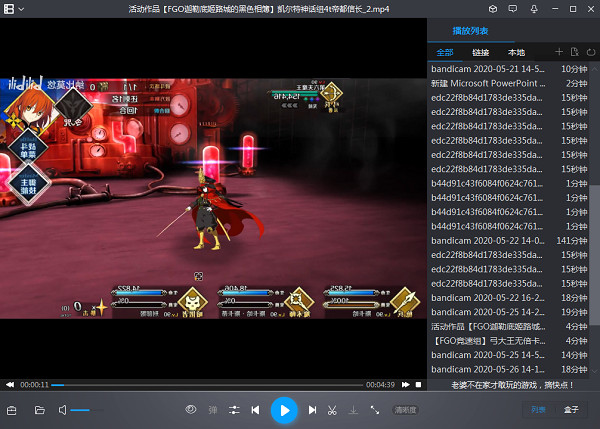Select bandicam 2020-05-25 14-5 playlist item
The image size is (600, 429).
(509, 355)
